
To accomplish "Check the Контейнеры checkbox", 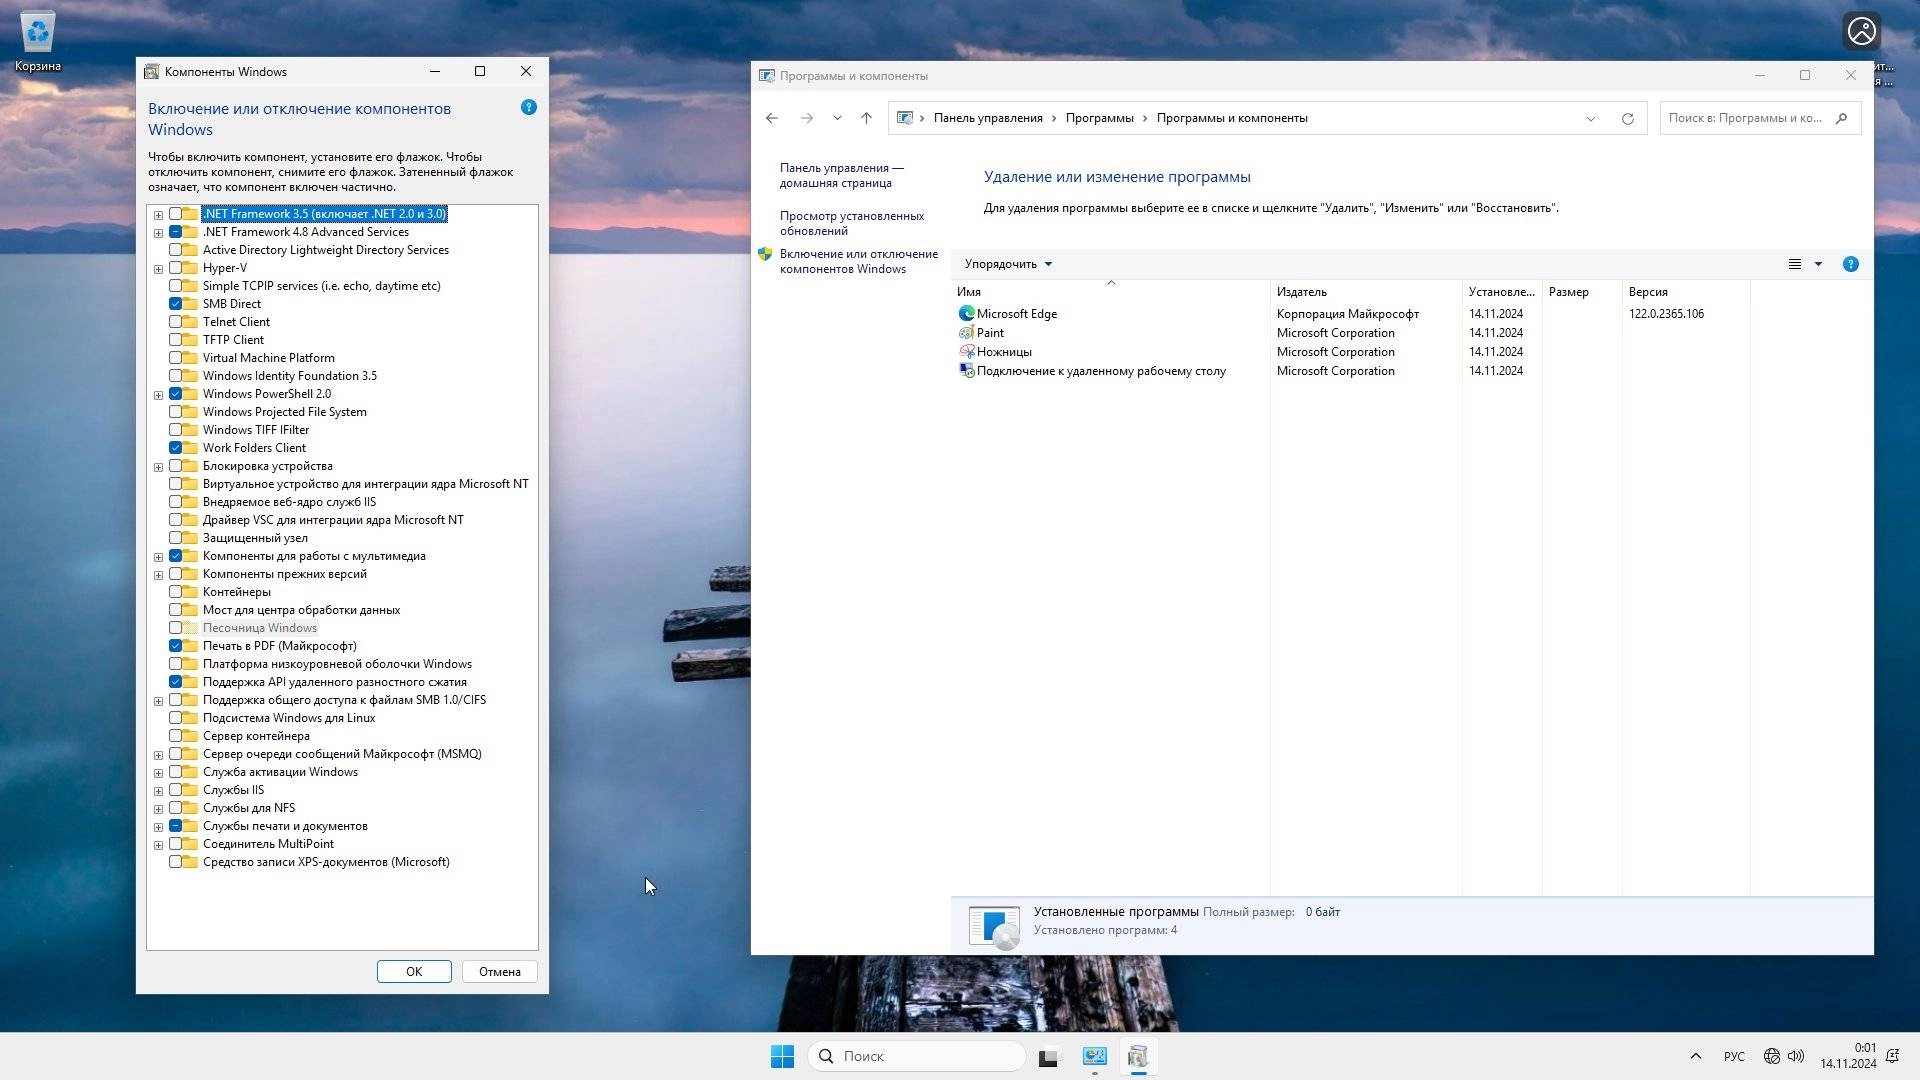I will coord(175,592).
